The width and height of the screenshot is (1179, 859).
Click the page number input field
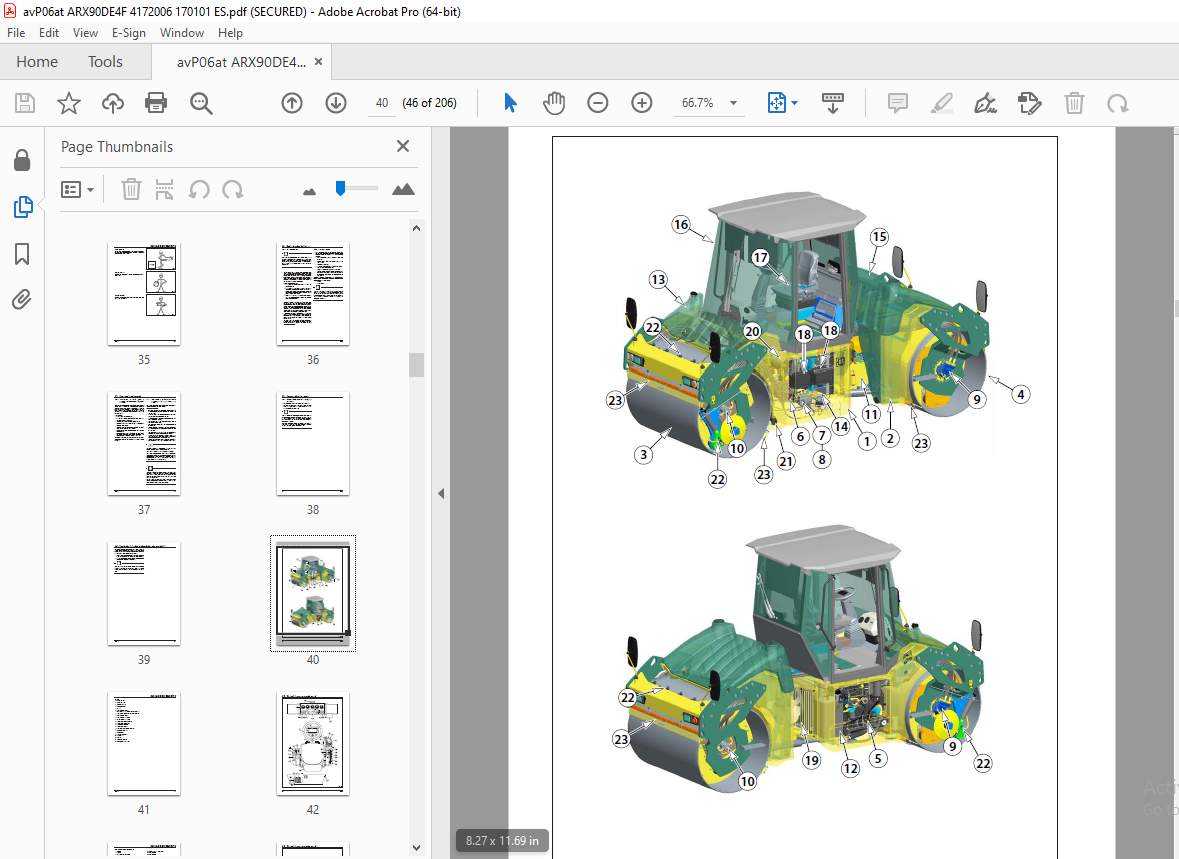382,103
